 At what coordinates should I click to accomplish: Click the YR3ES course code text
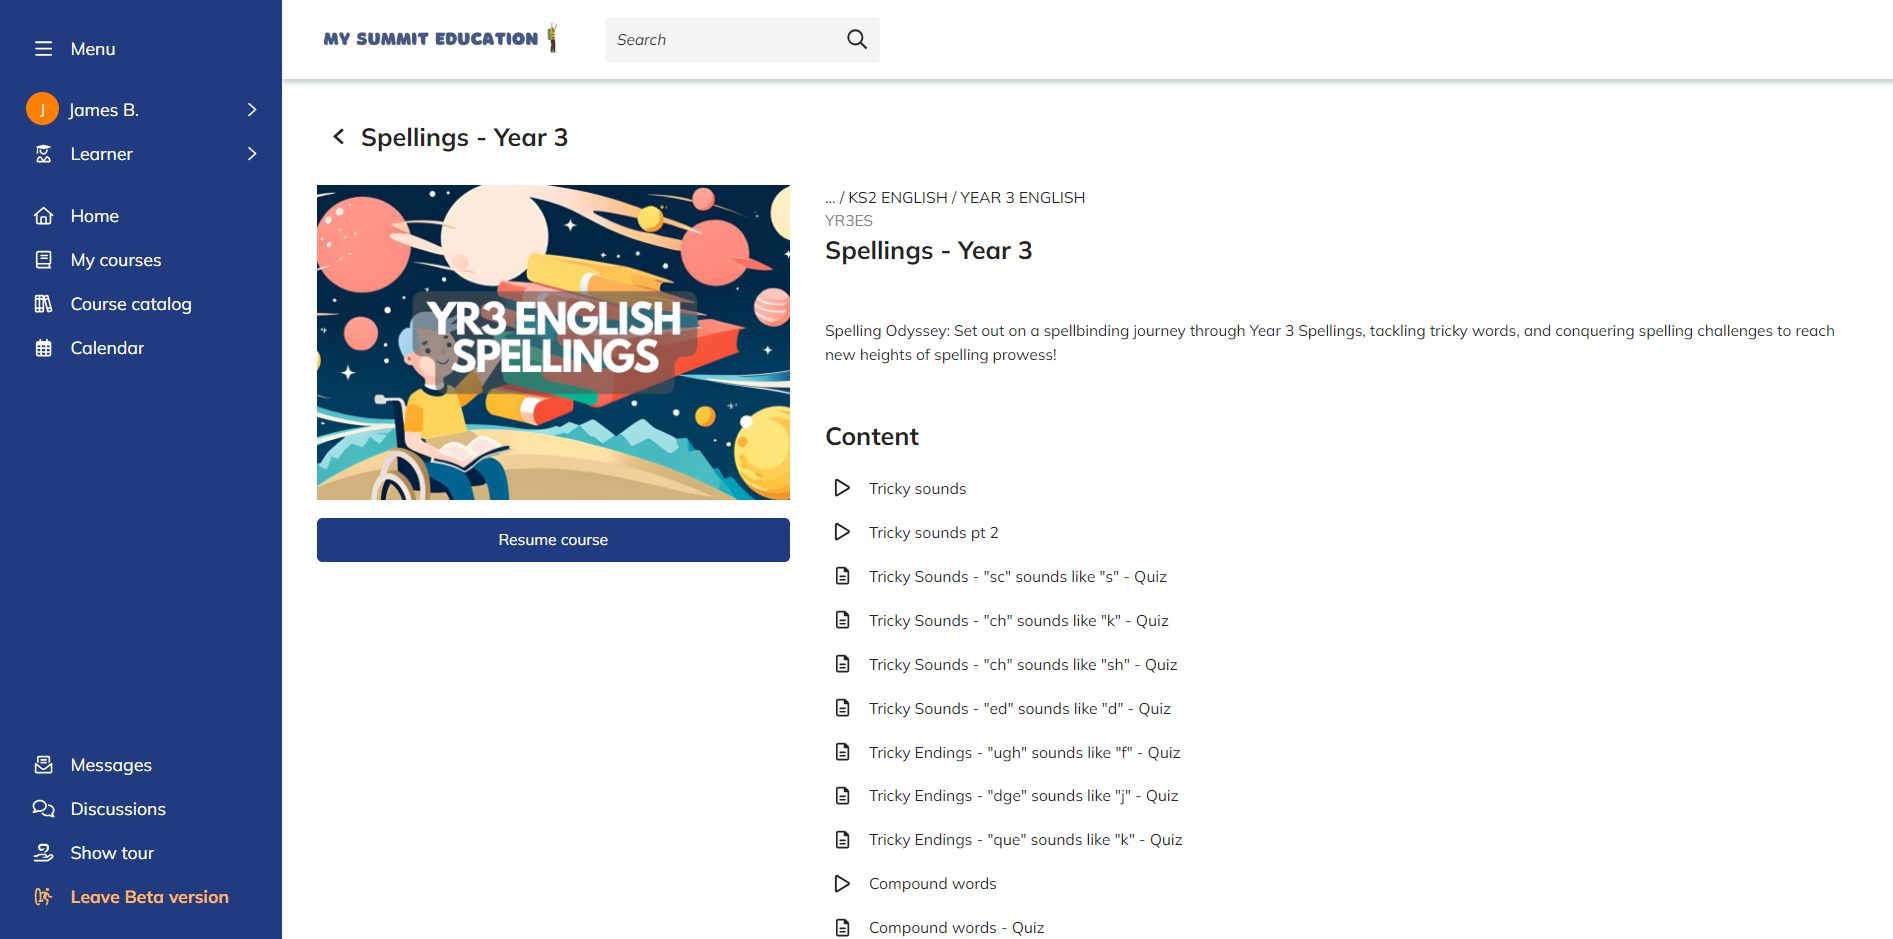tap(849, 221)
